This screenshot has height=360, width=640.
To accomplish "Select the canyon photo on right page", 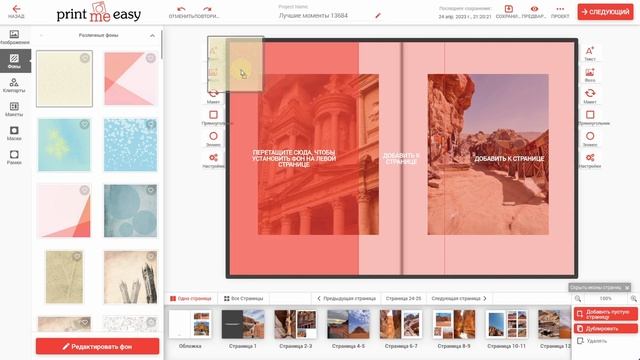I will tap(488, 154).
